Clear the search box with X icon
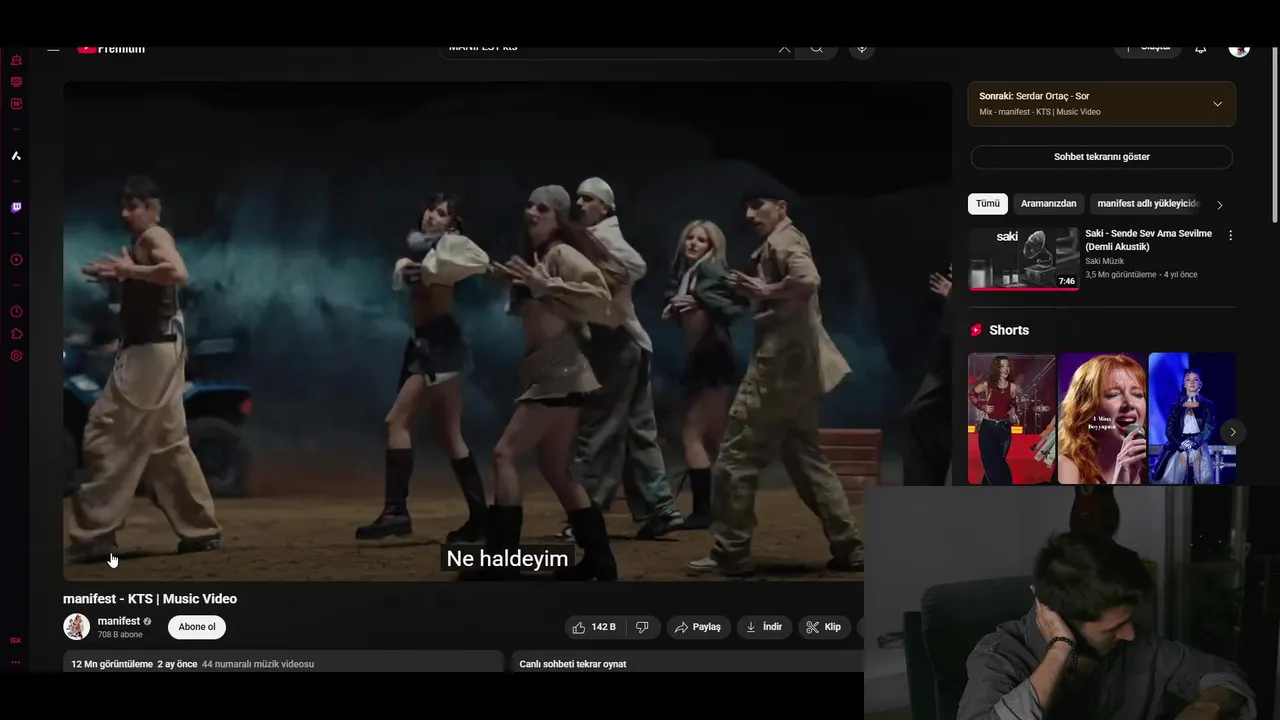This screenshot has width=1280, height=720. [x=784, y=49]
